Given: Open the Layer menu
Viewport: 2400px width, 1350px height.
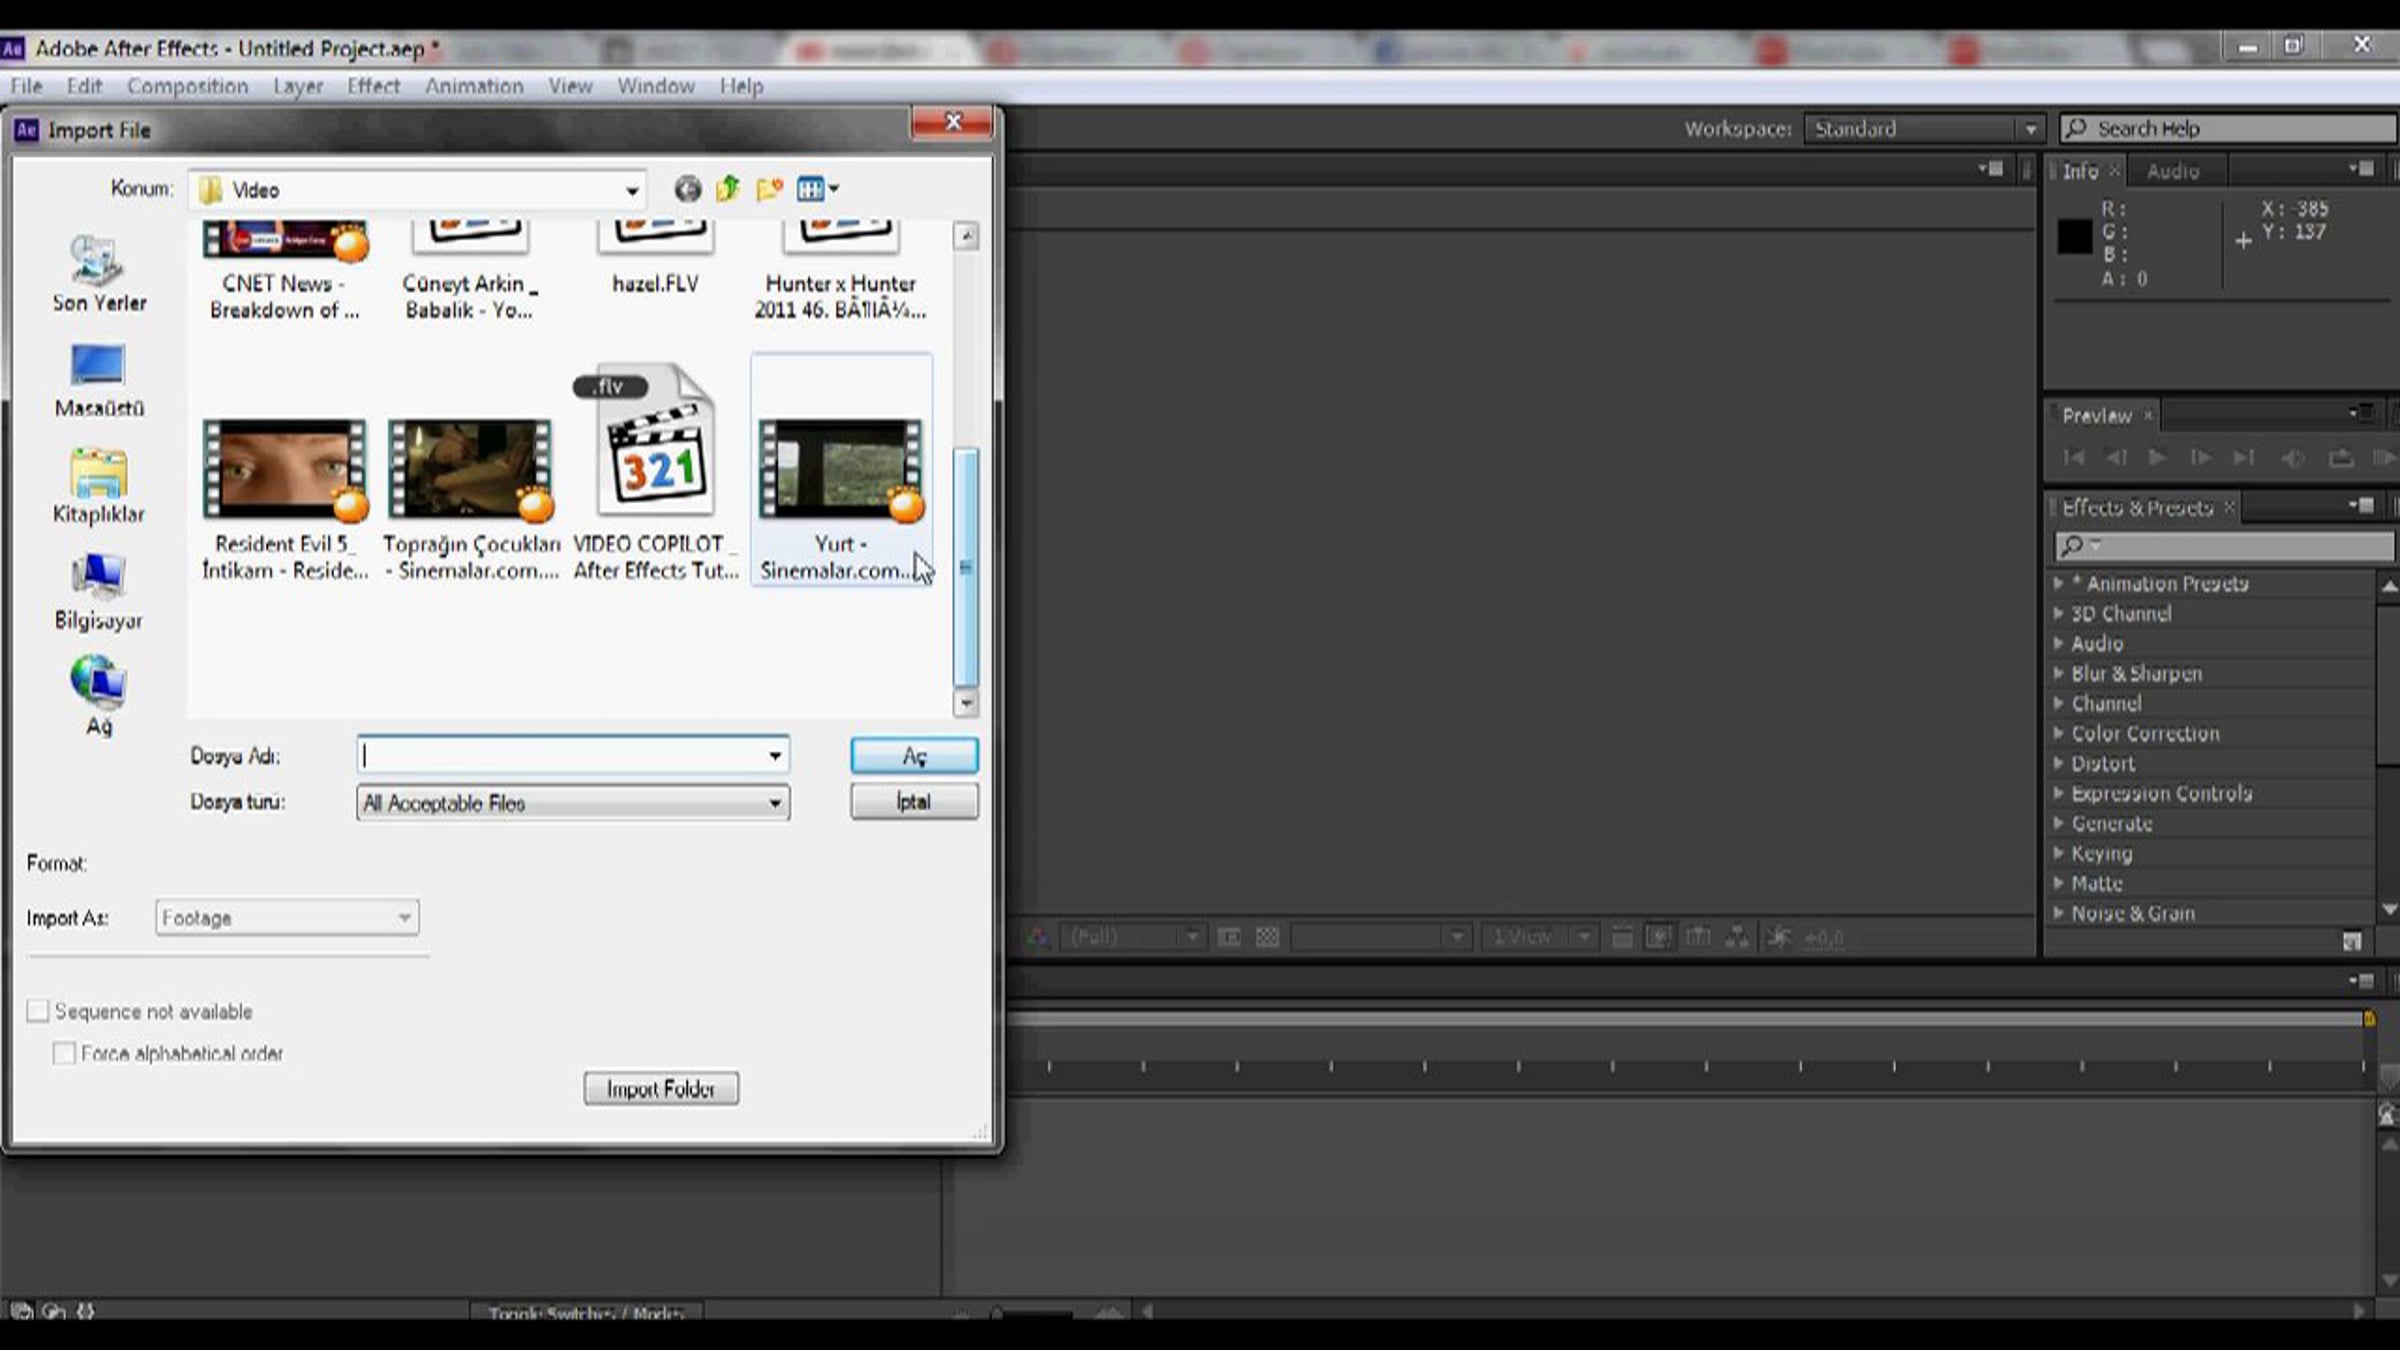Looking at the screenshot, I should [298, 86].
